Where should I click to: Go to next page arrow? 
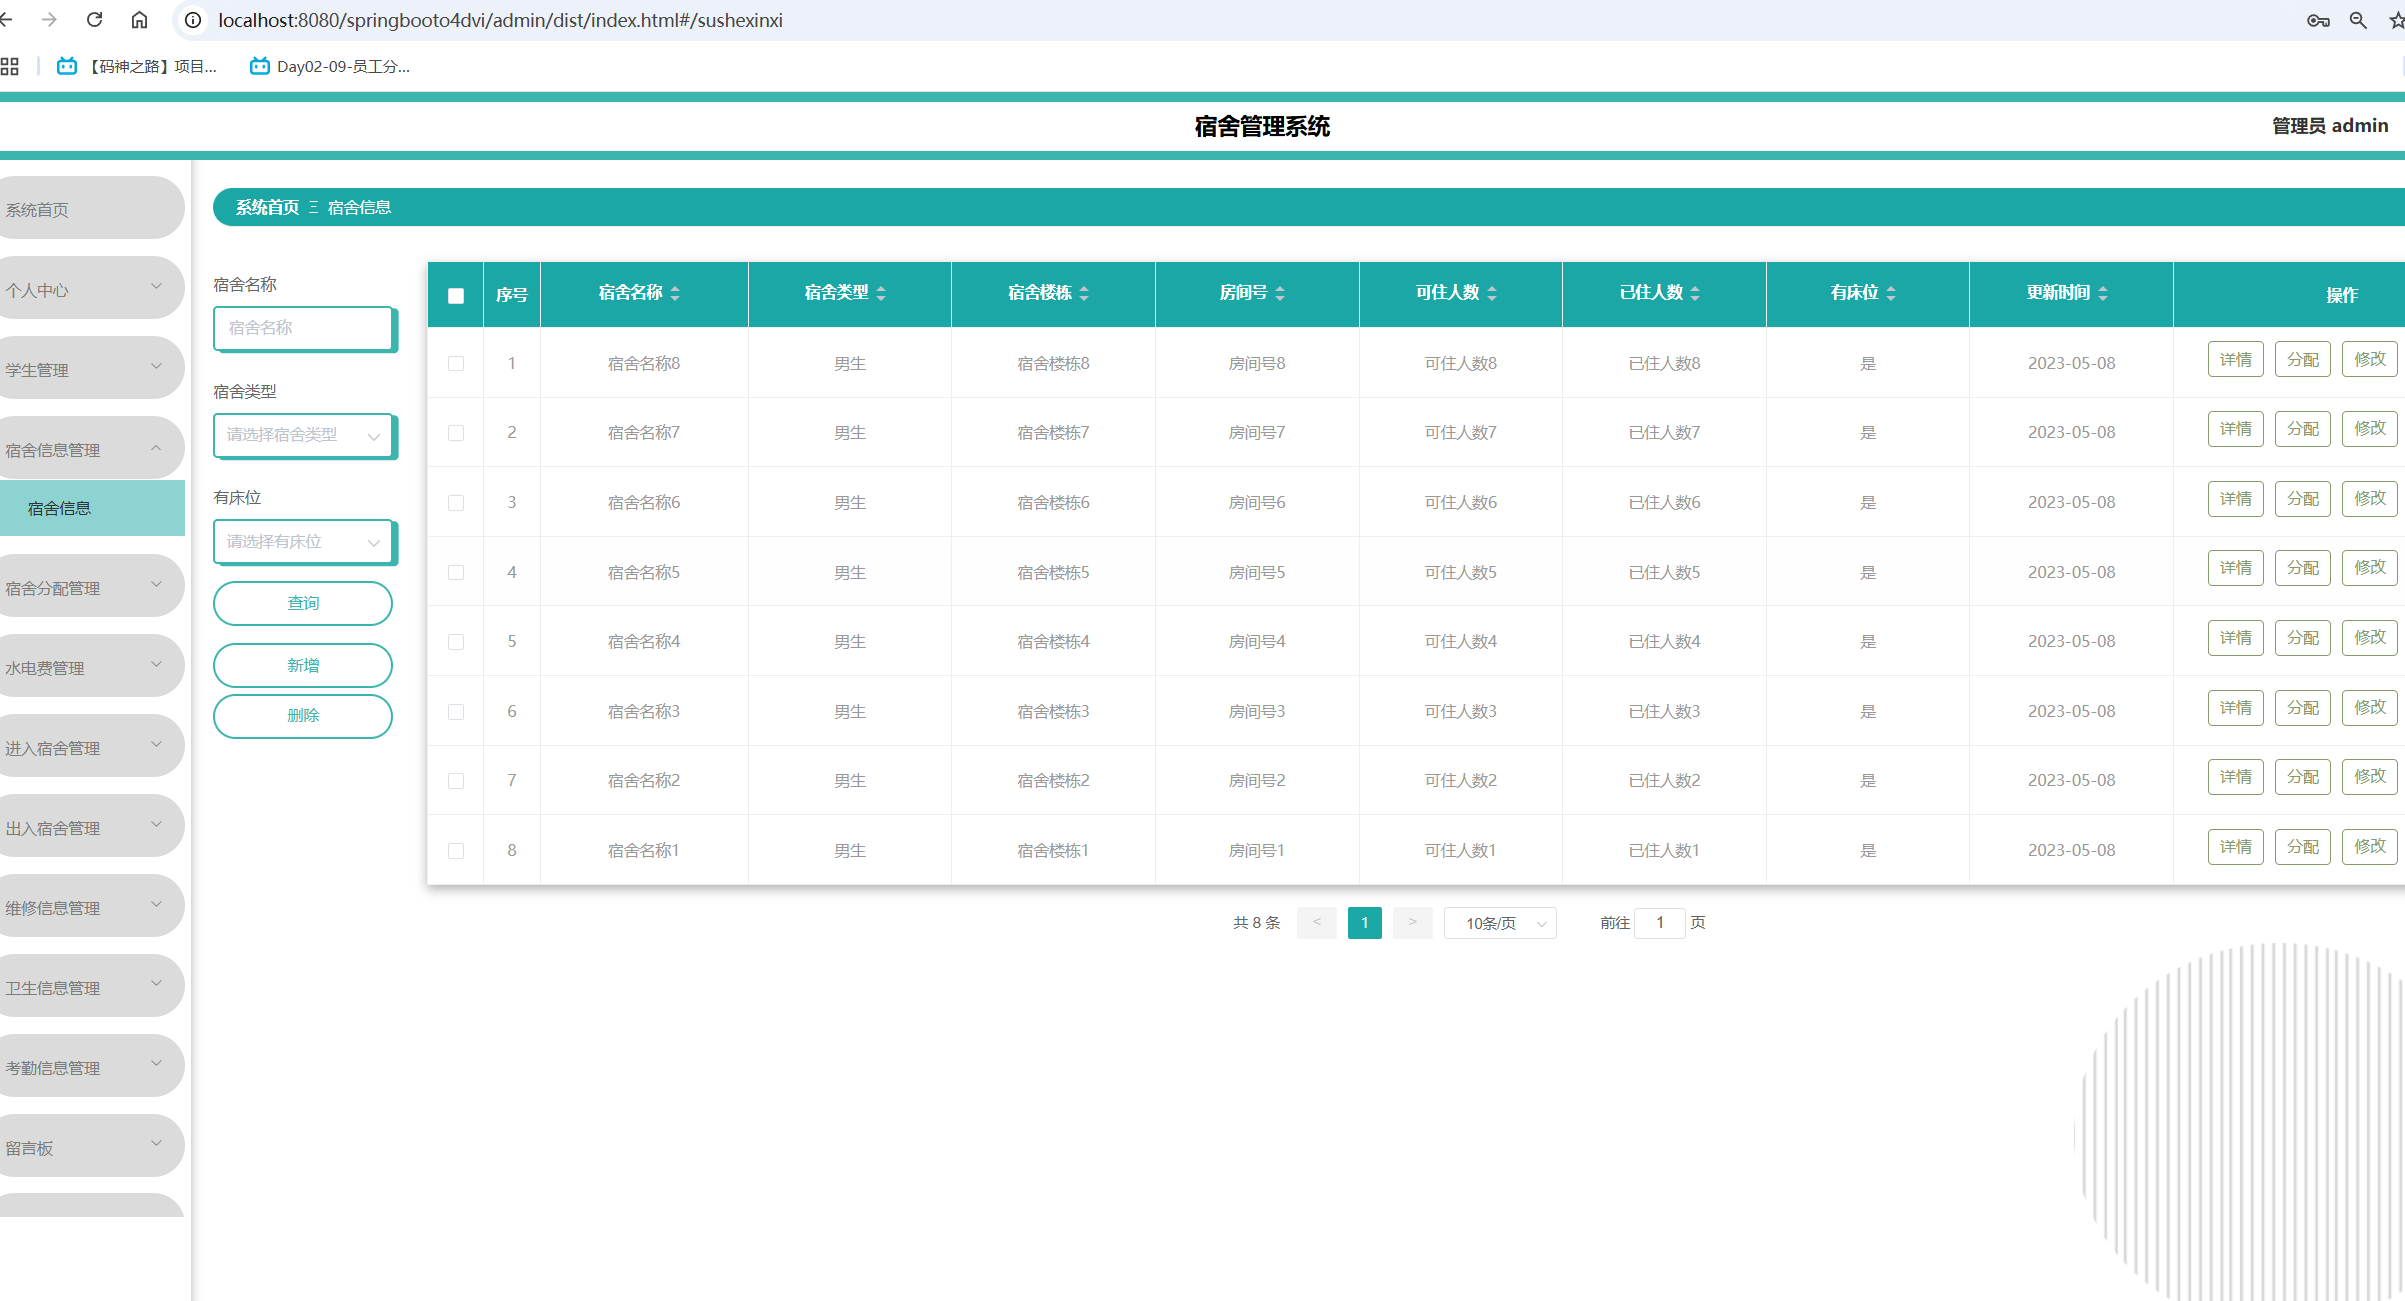[1413, 922]
